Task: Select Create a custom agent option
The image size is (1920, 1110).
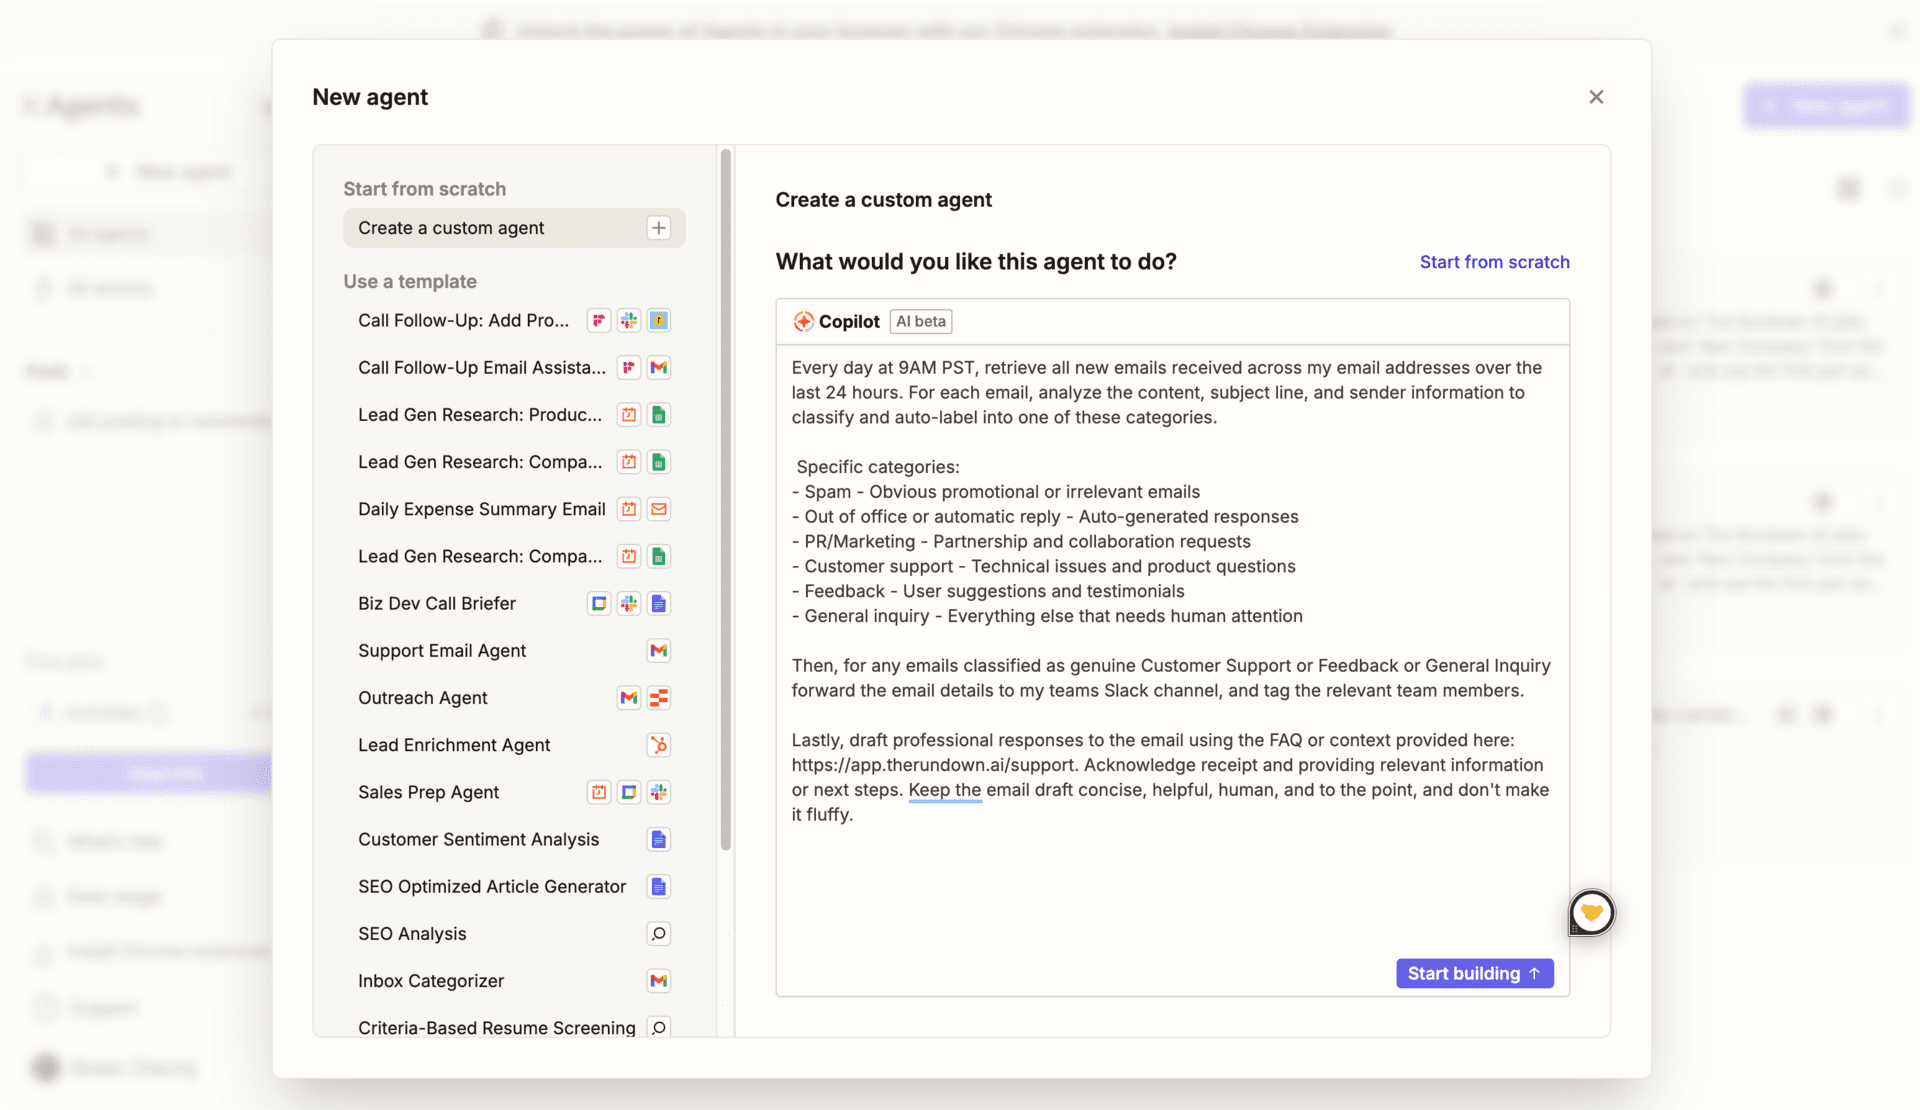Action: click(451, 228)
